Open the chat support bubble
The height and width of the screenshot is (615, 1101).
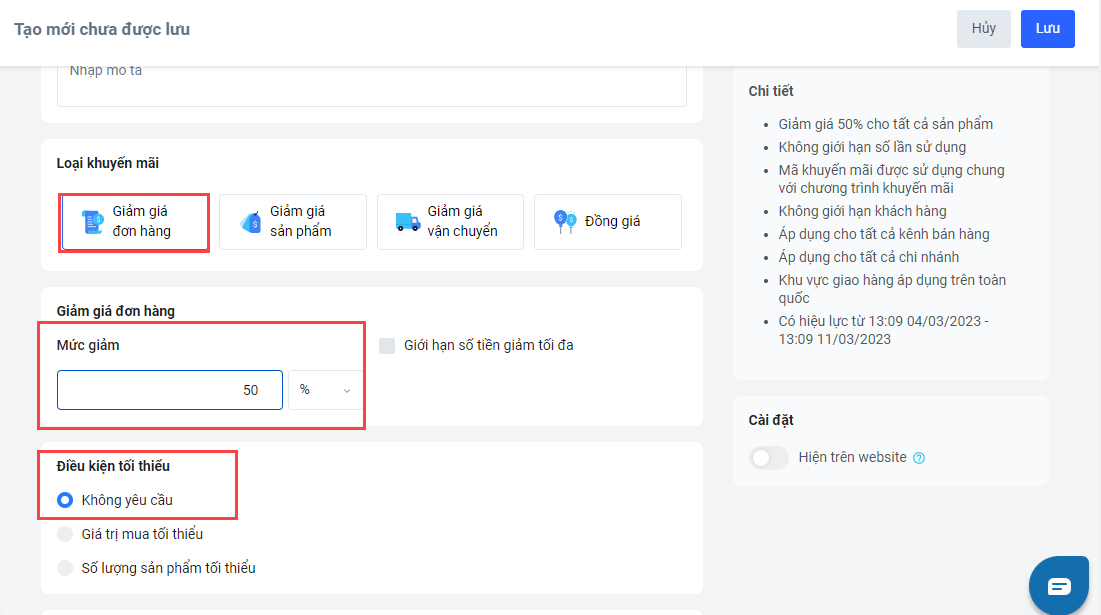[x=1058, y=585]
